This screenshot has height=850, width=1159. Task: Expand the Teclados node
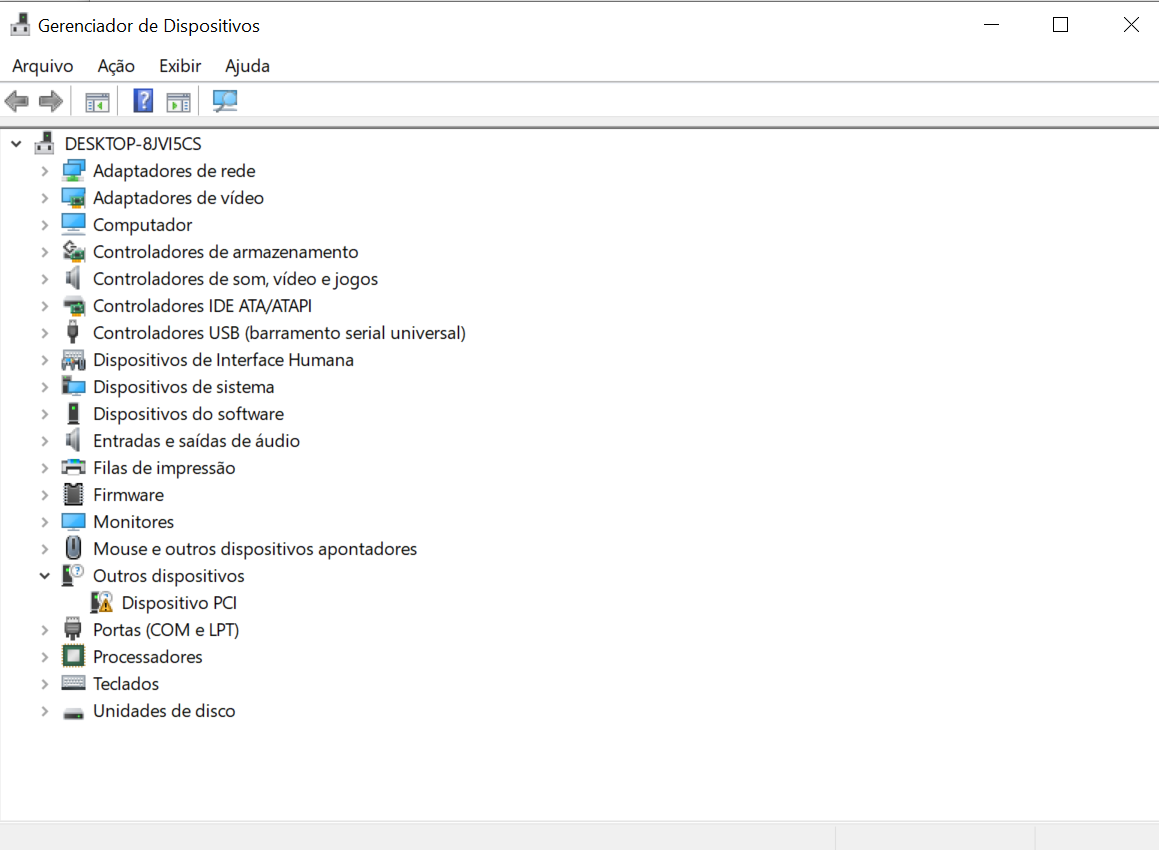pyautogui.click(x=44, y=684)
